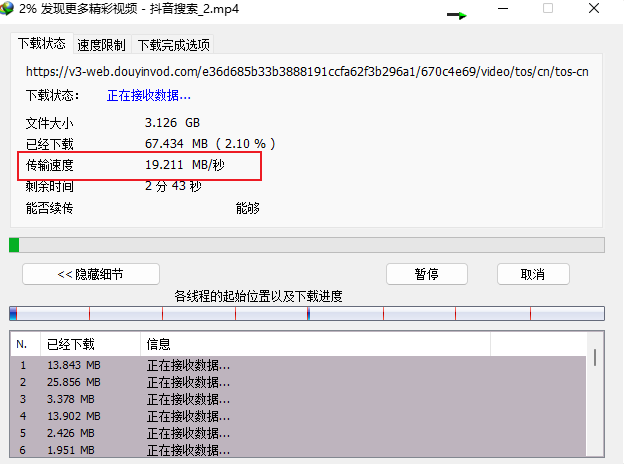The width and height of the screenshot is (624, 464).
Task: Click the 能否续传 label
Action: (x=50, y=208)
